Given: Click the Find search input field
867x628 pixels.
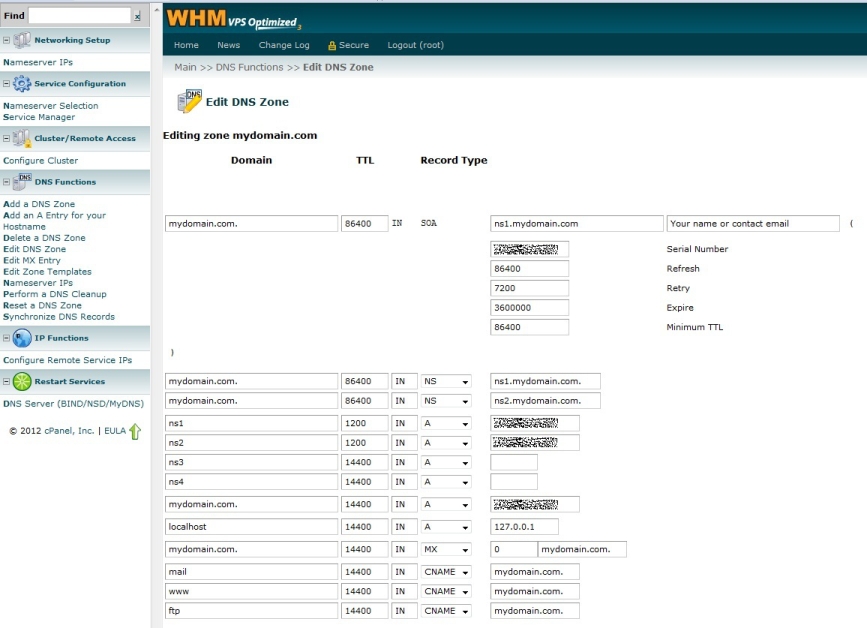Looking at the screenshot, I should (x=80, y=16).
